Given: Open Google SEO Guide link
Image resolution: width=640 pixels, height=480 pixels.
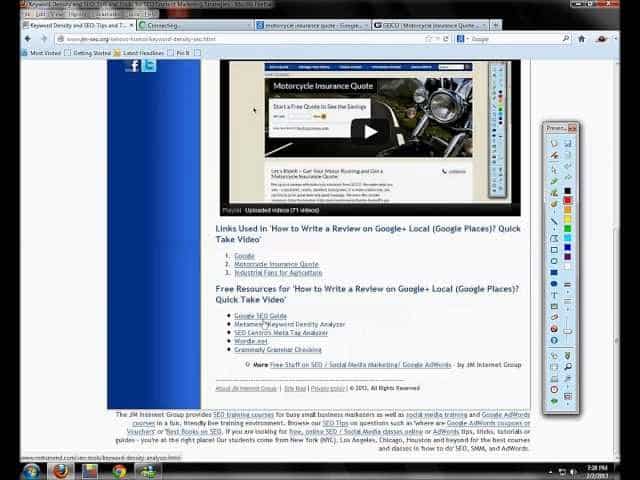Looking at the screenshot, I should pos(260,316).
